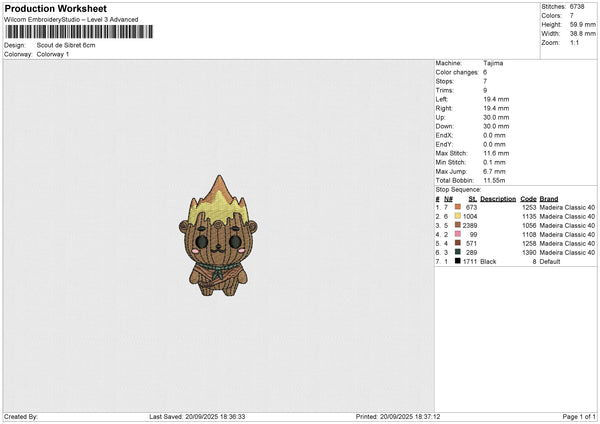The image size is (600, 424).
Task: Click the "Stops:" label
Action: 445,81
